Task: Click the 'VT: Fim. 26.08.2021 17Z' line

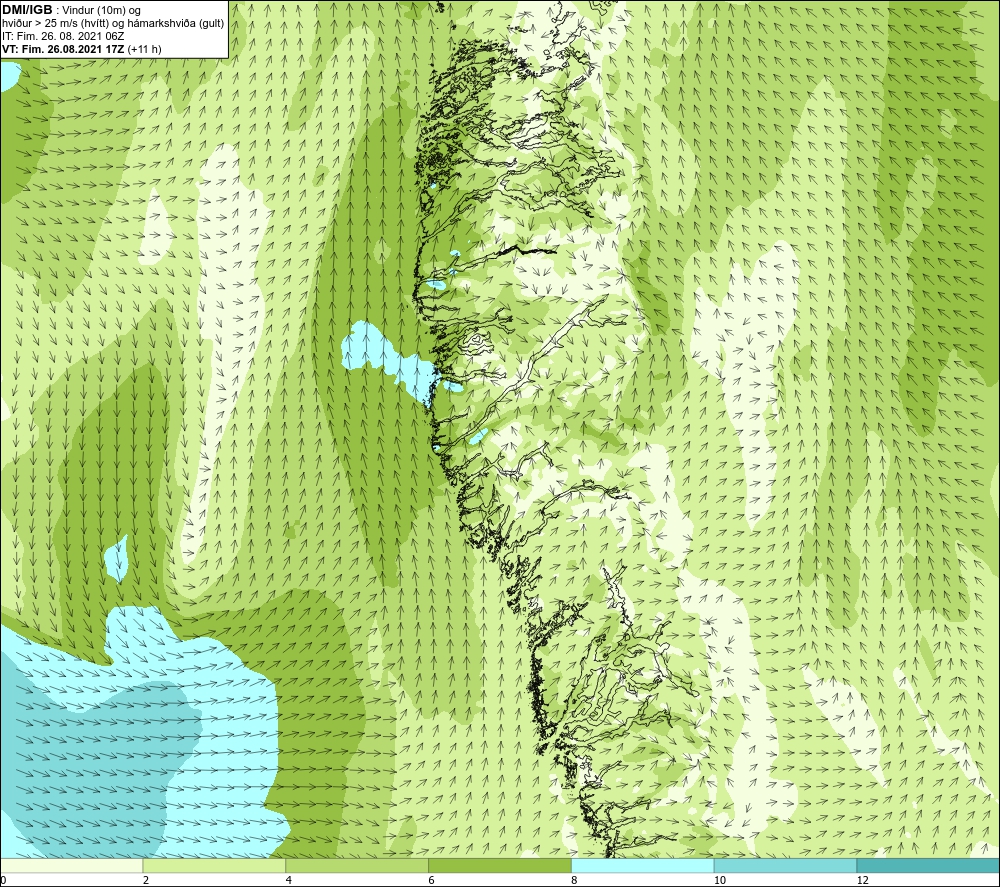Action: coord(63,49)
